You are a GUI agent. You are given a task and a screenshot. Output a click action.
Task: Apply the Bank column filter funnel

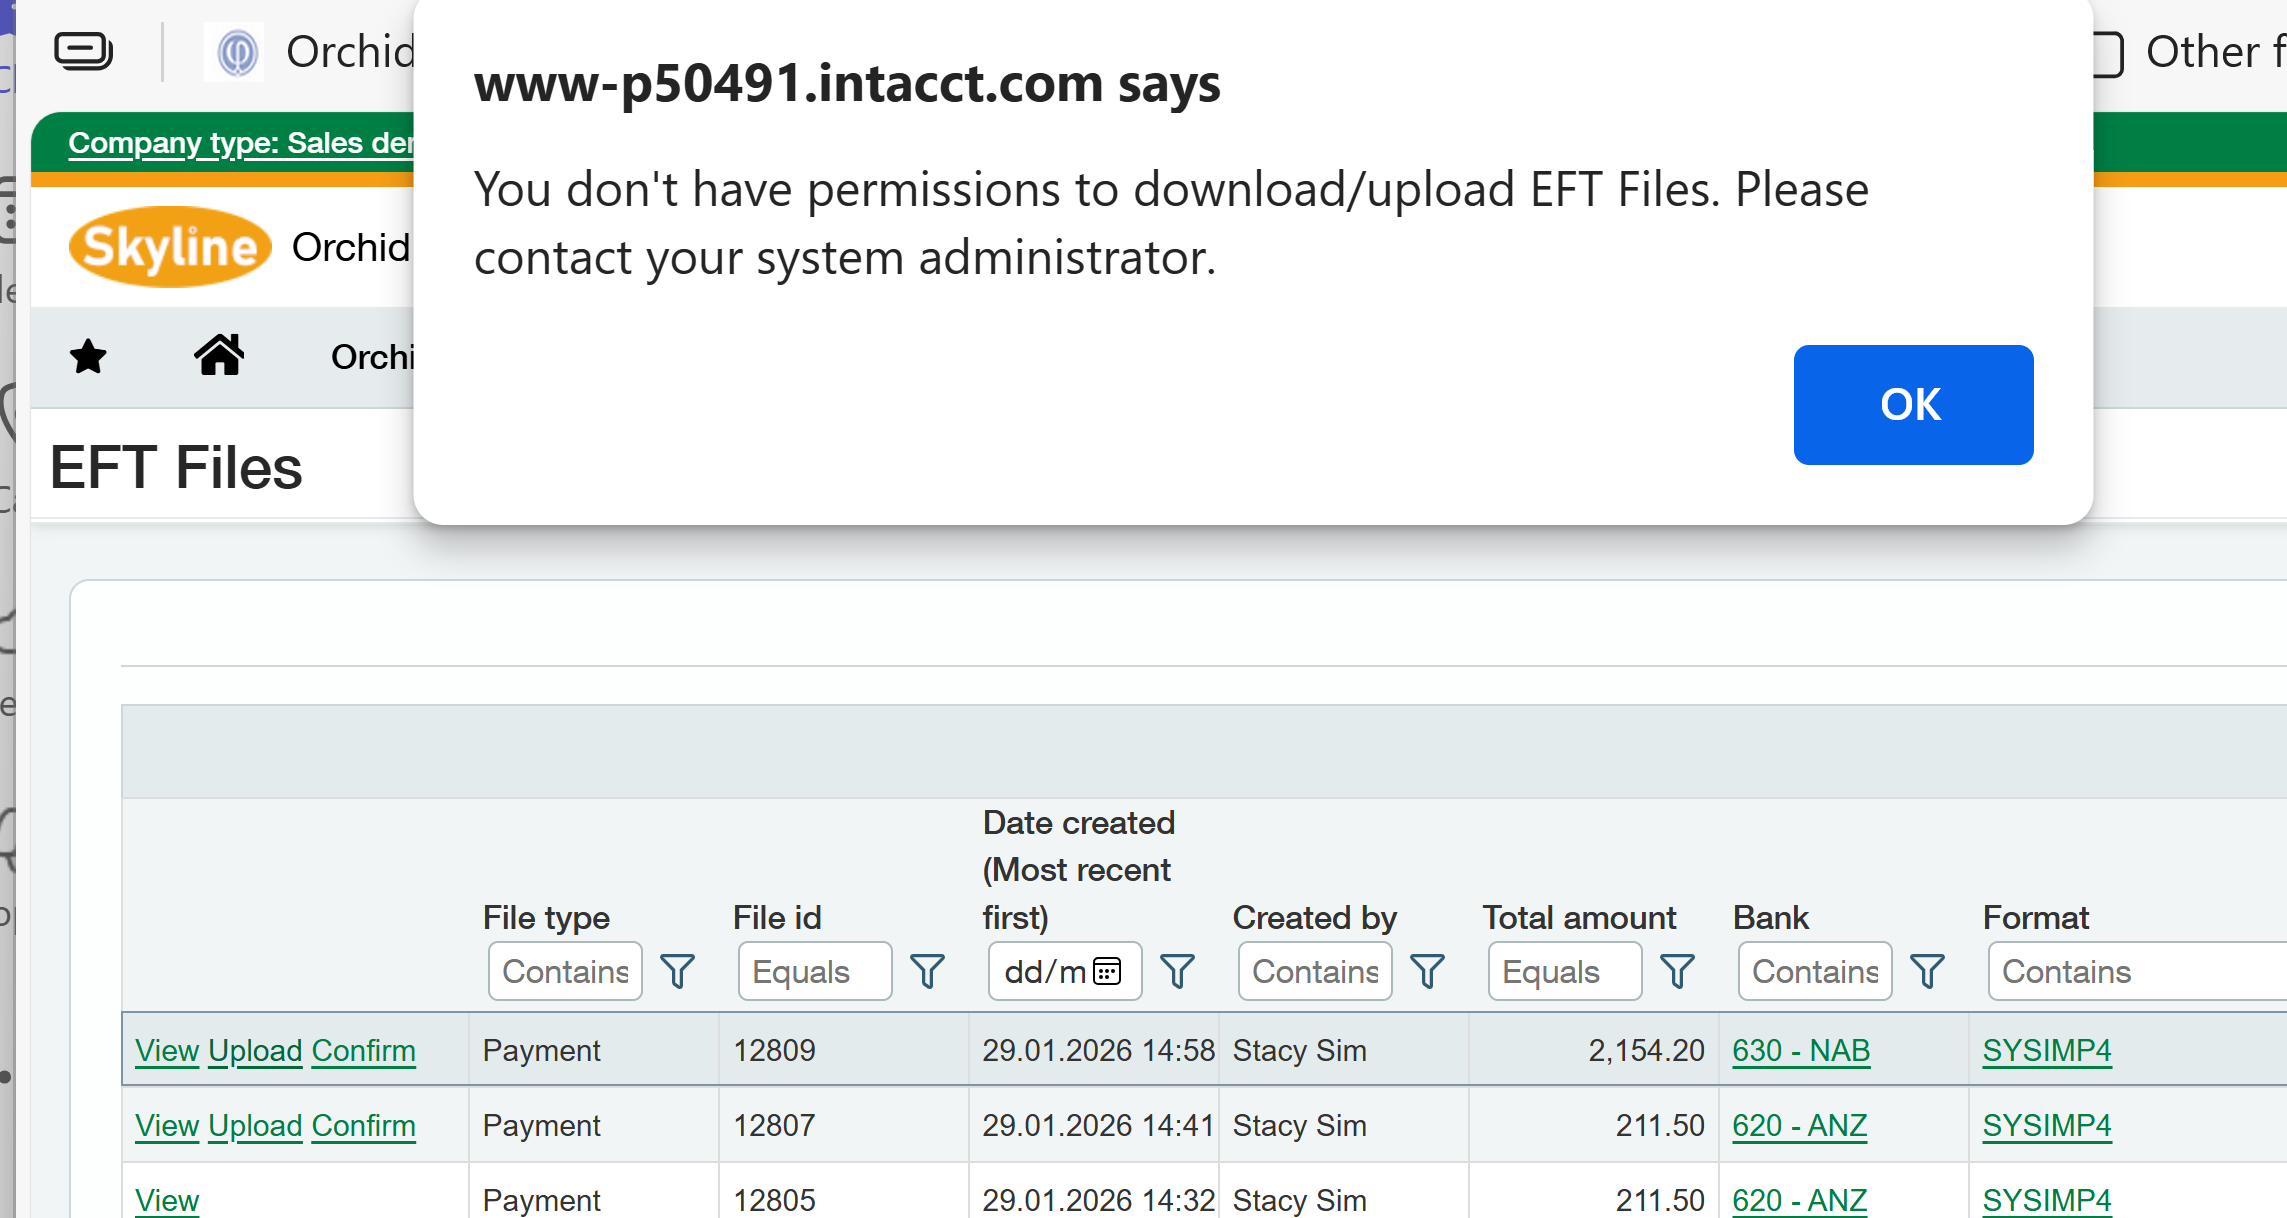[x=1927, y=971]
